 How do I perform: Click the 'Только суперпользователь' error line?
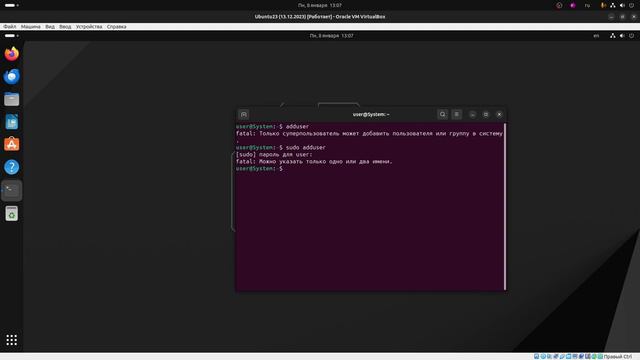pyautogui.click(x=369, y=133)
